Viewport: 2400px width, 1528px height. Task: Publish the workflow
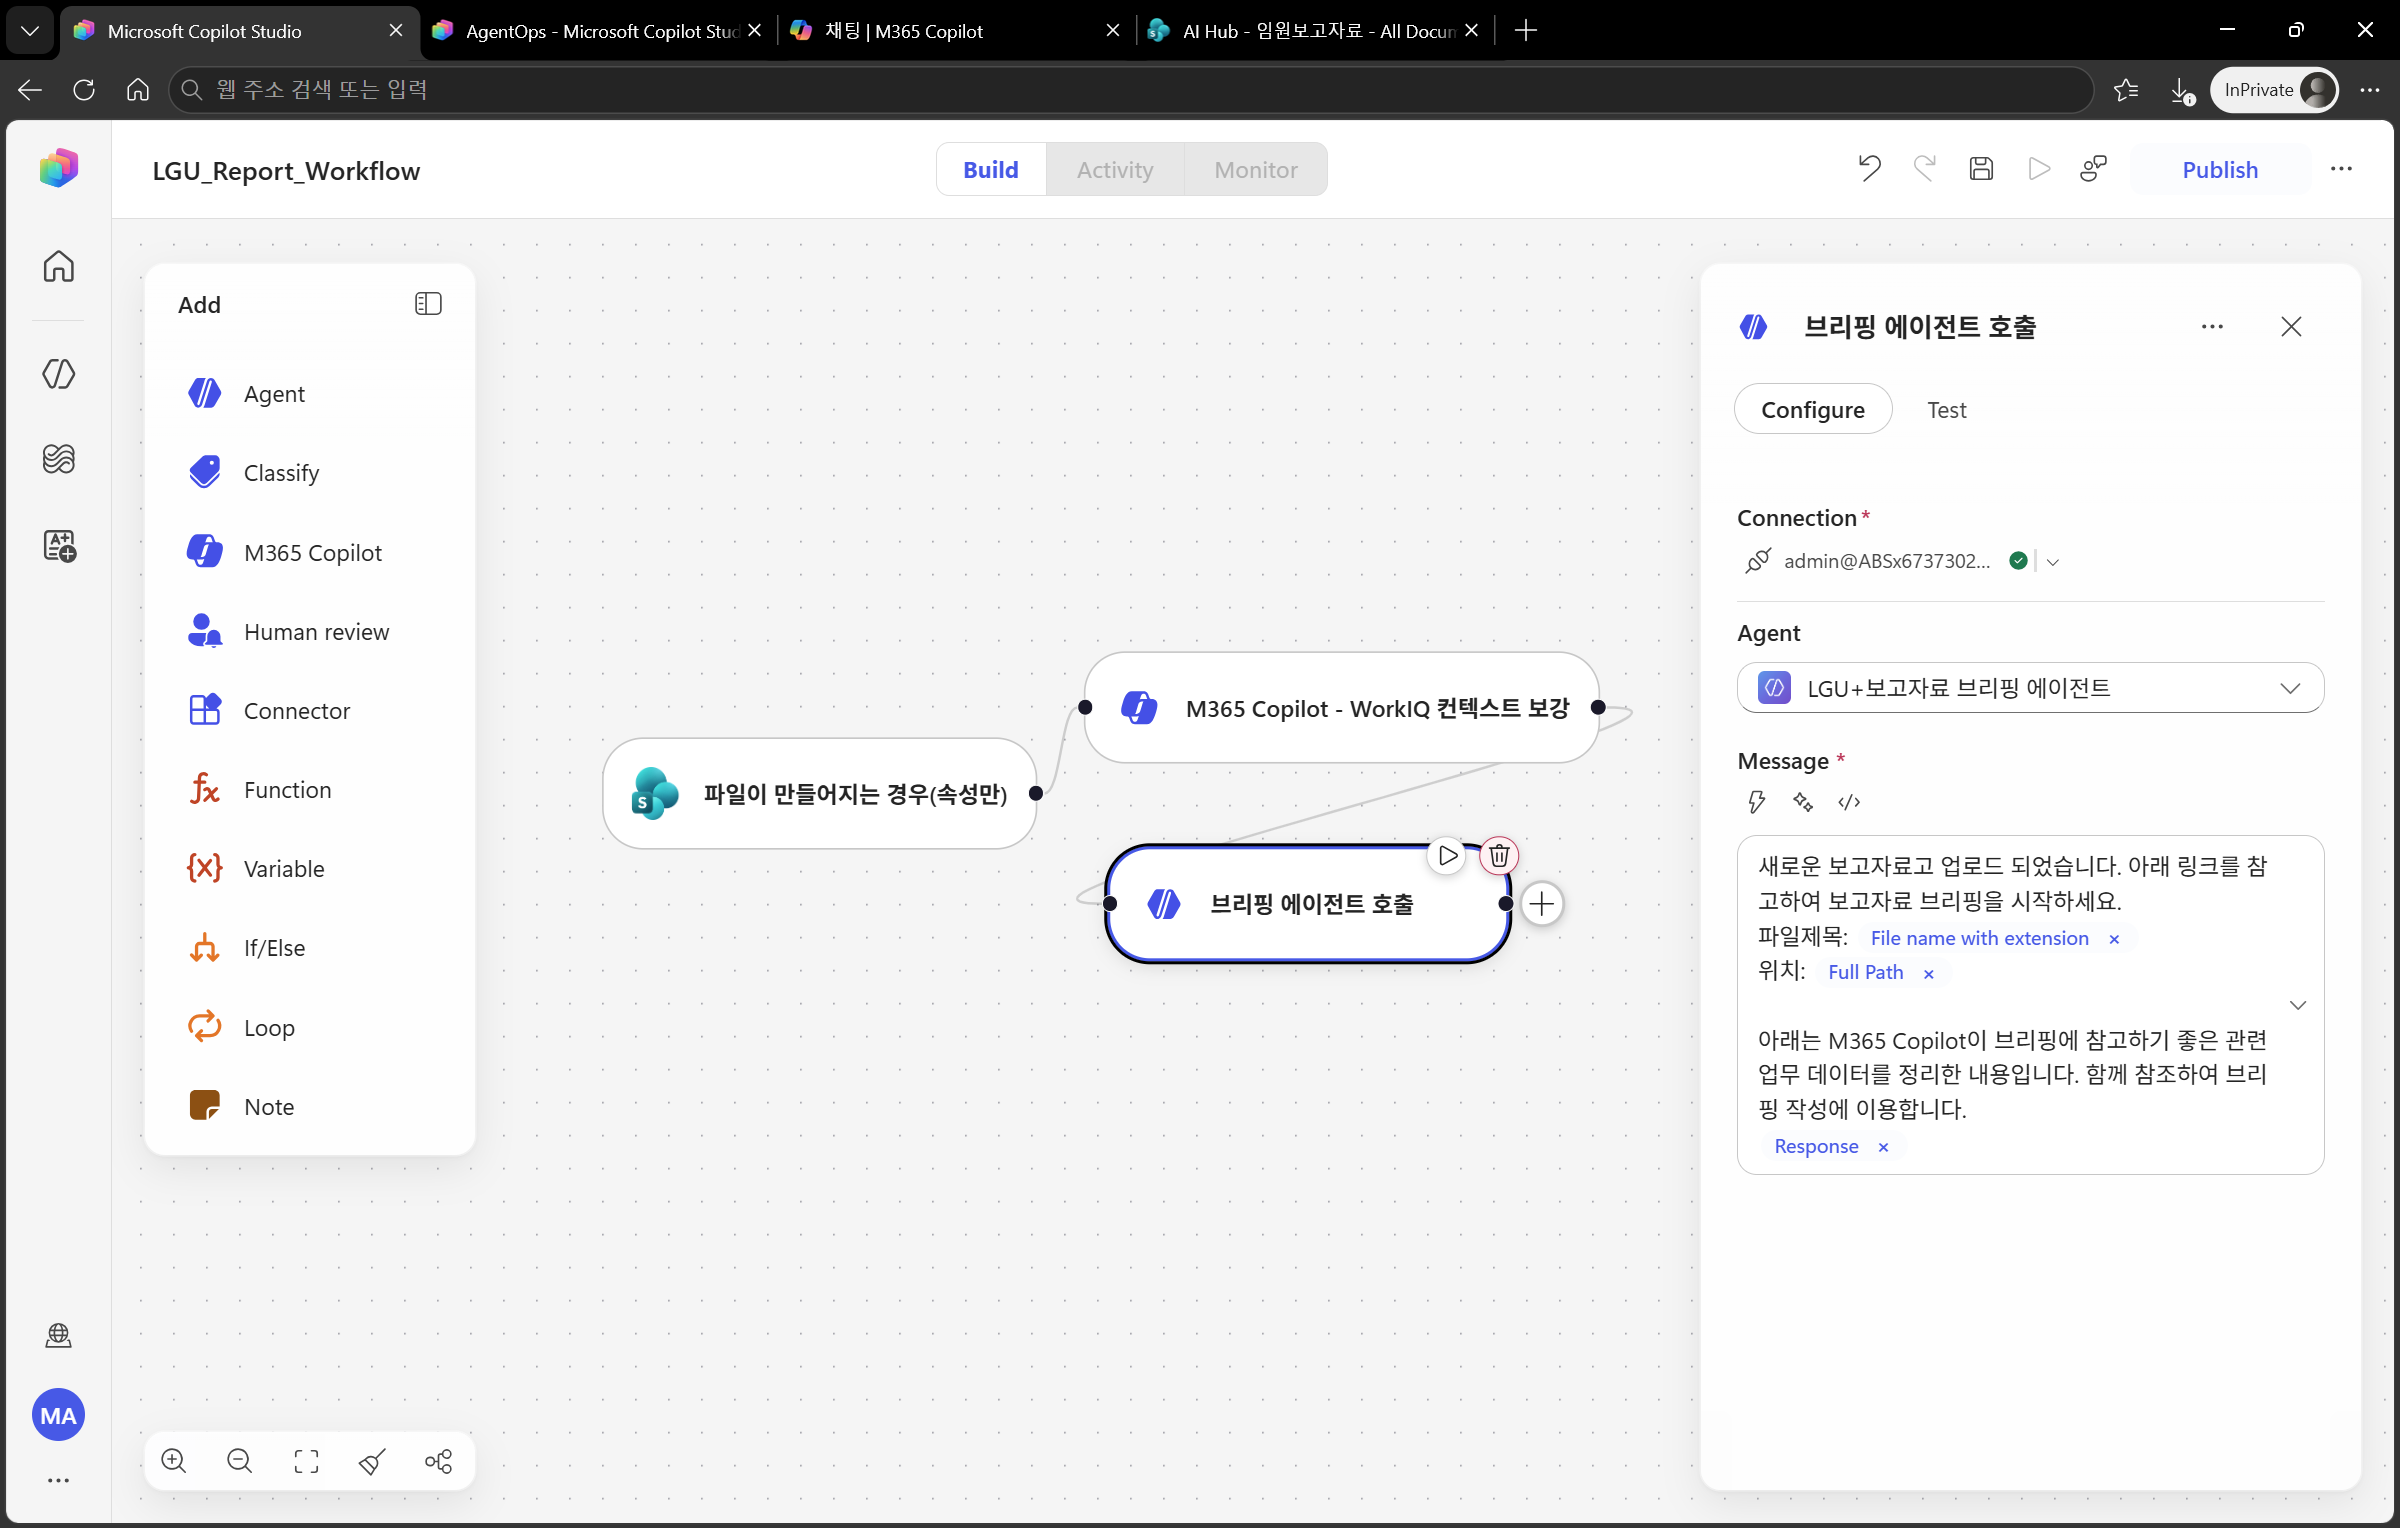point(2220,170)
